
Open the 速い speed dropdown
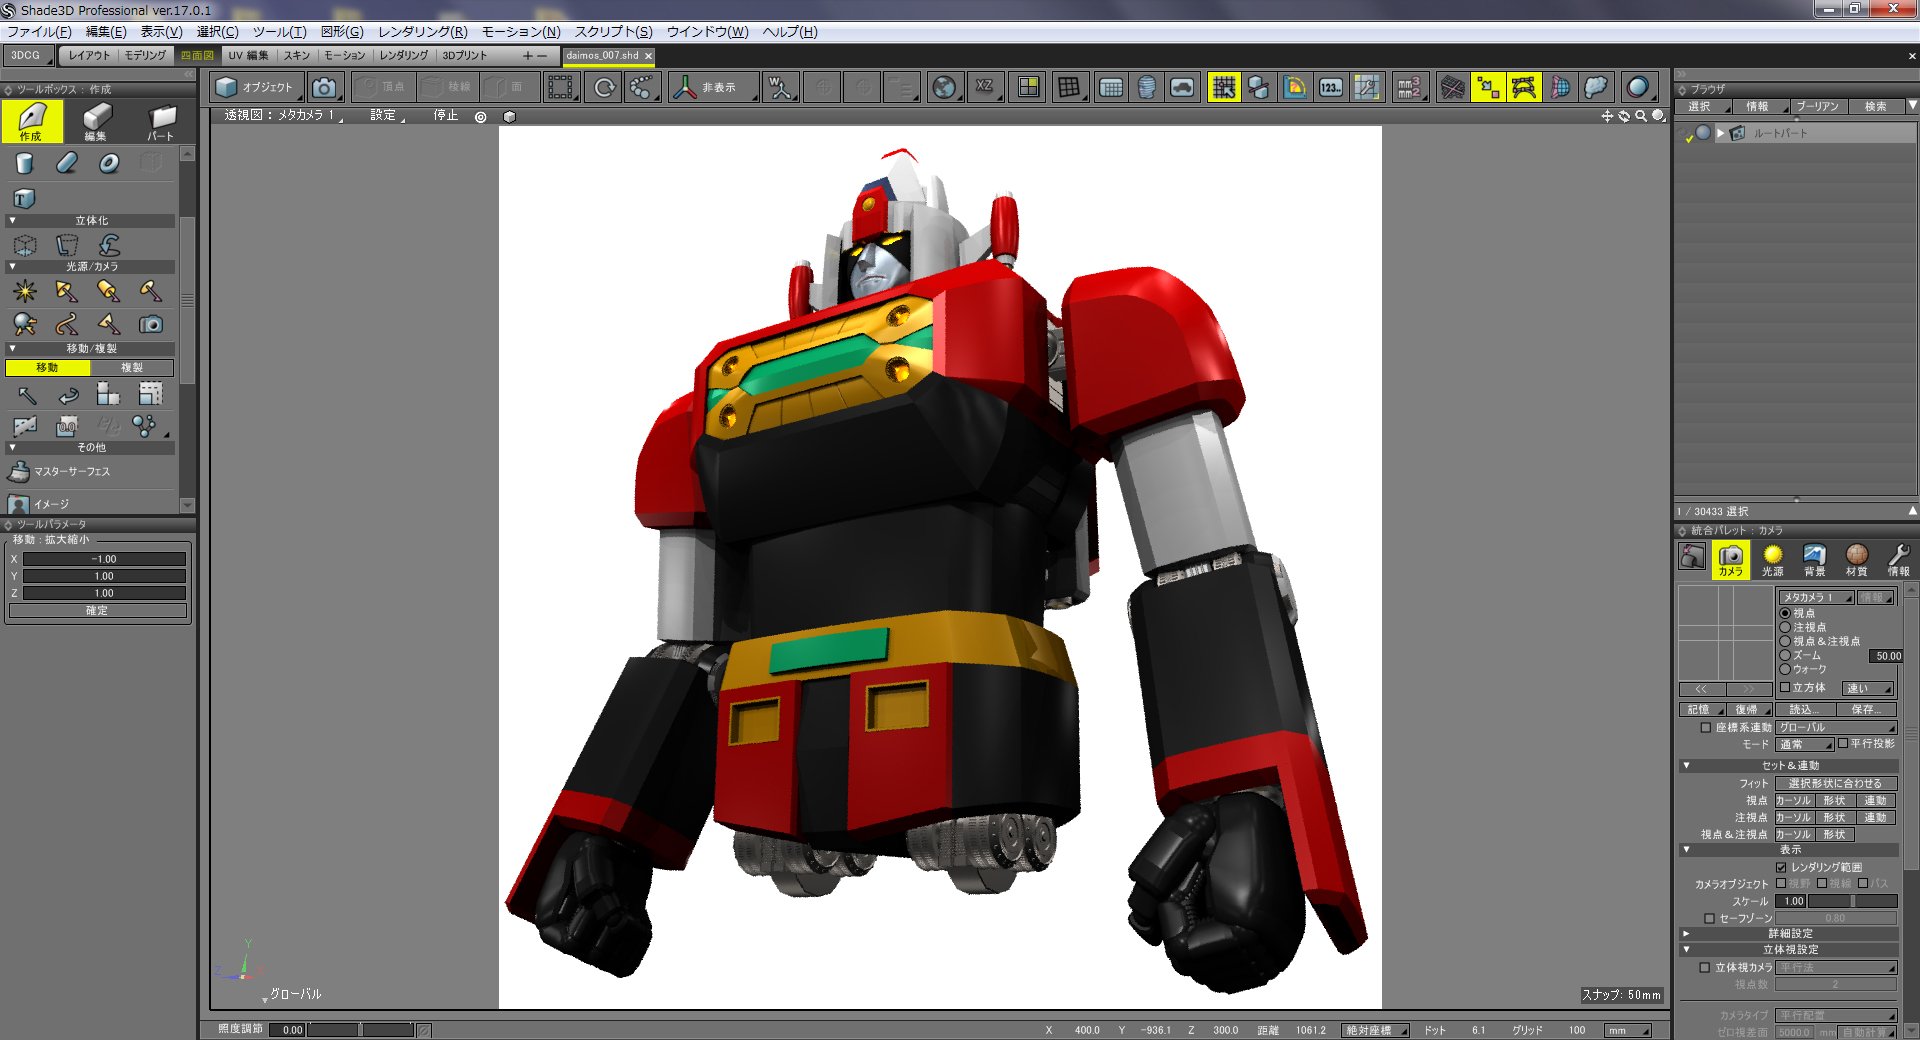1868,688
